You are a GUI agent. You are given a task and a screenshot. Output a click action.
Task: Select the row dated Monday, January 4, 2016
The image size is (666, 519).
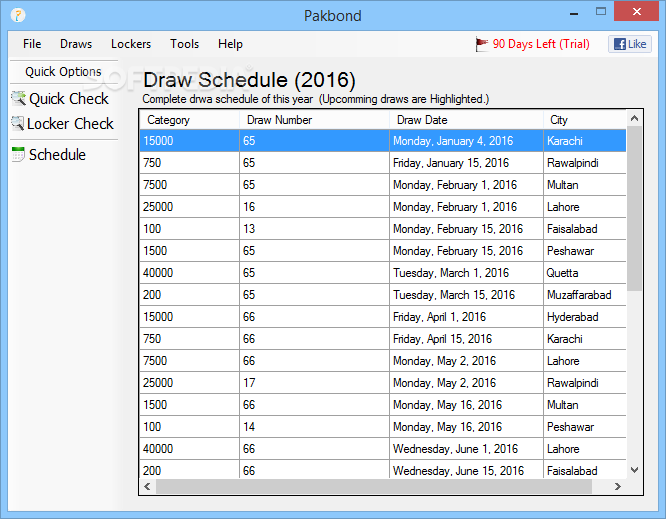(383, 141)
